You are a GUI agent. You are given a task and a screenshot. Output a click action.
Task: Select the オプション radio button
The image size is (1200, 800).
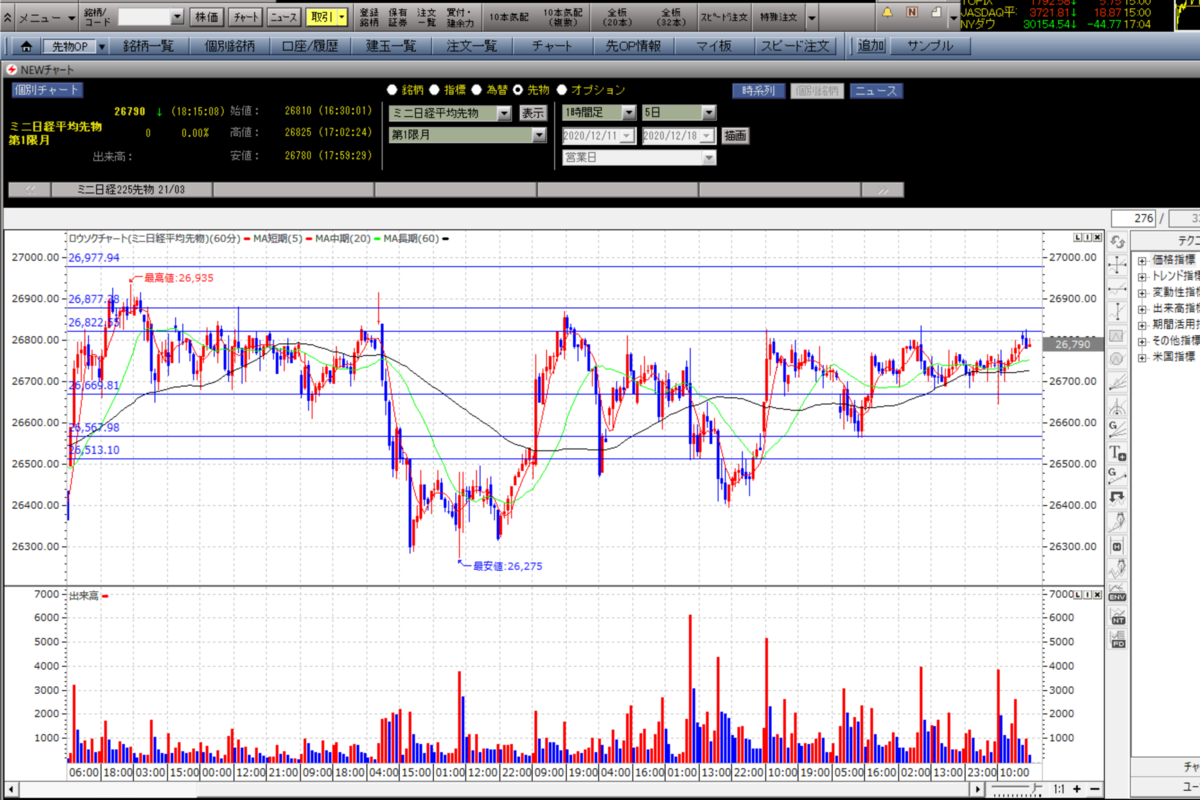(x=561, y=90)
